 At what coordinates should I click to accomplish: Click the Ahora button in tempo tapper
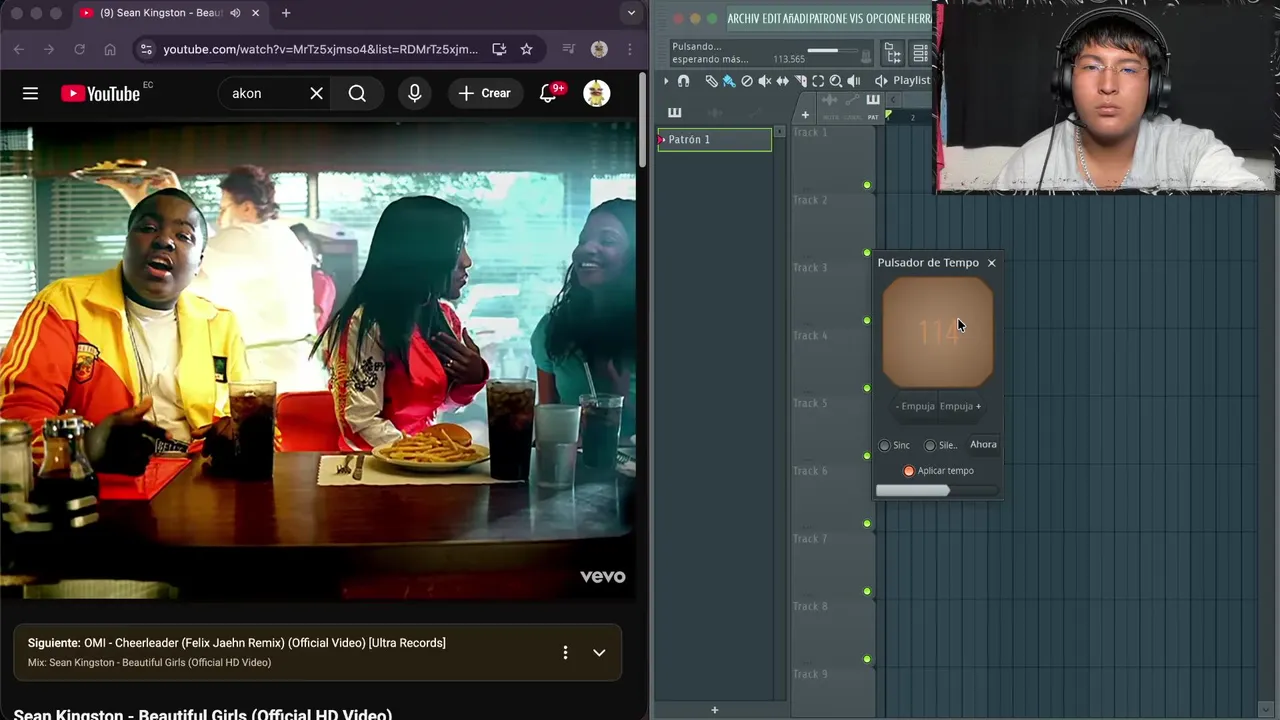(983, 445)
